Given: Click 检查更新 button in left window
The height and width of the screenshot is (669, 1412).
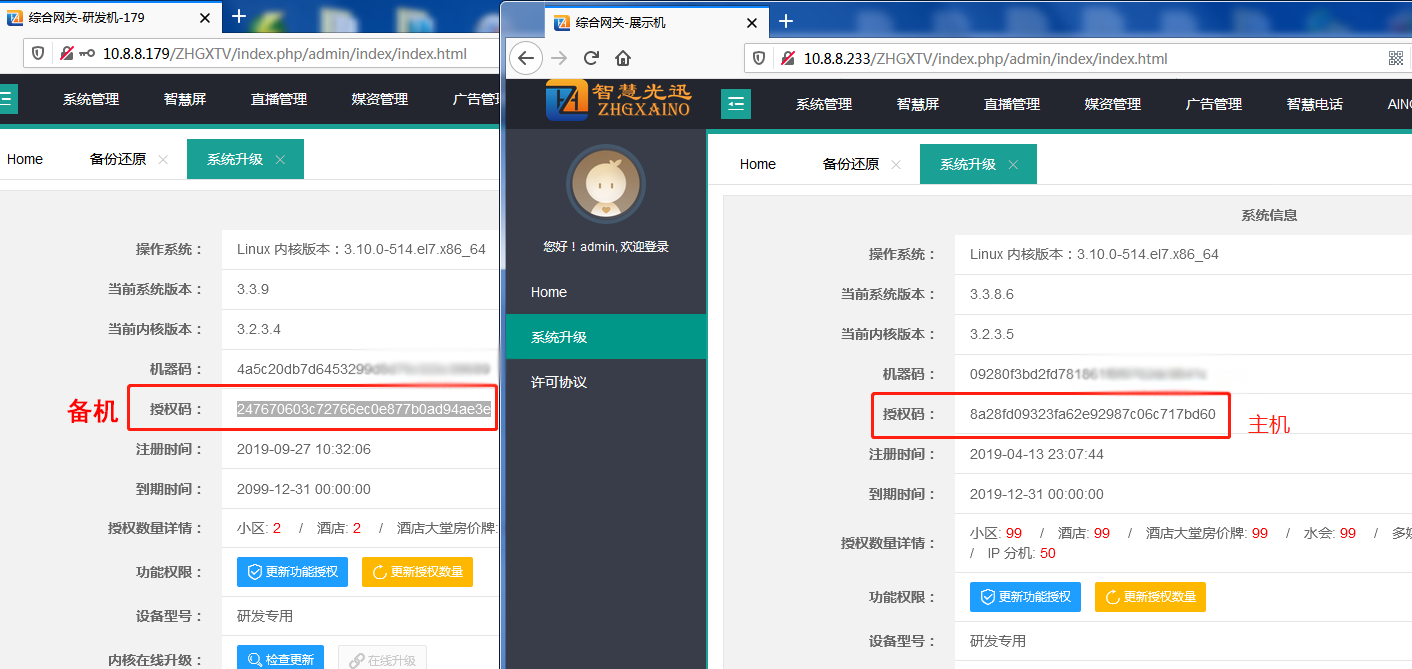Looking at the screenshot, I should (280, 659).
